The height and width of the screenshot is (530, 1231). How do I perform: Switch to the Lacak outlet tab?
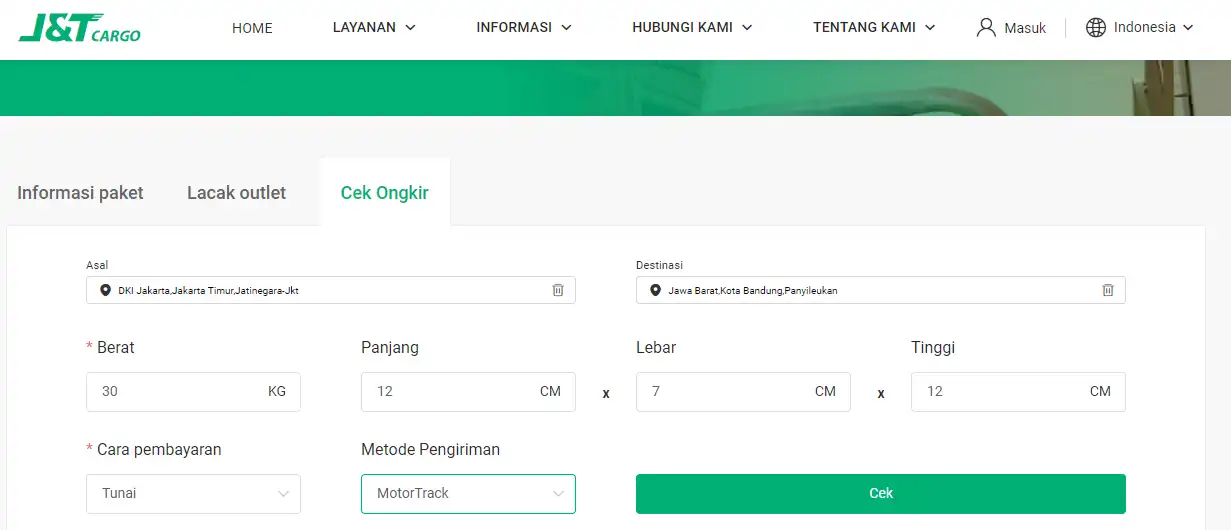click(x=236, y=193)
